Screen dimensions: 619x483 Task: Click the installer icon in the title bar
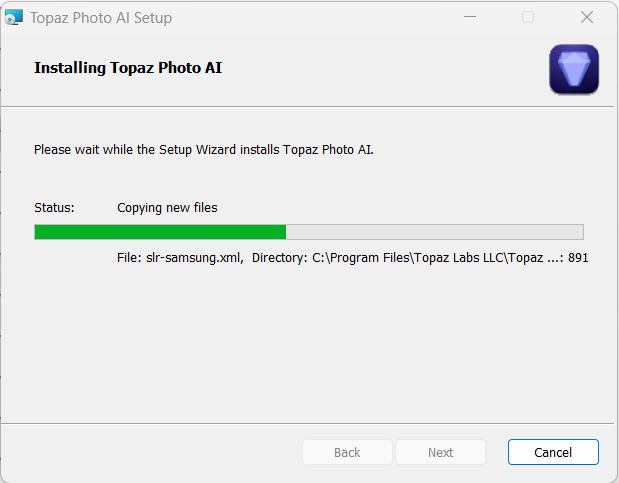14,17
